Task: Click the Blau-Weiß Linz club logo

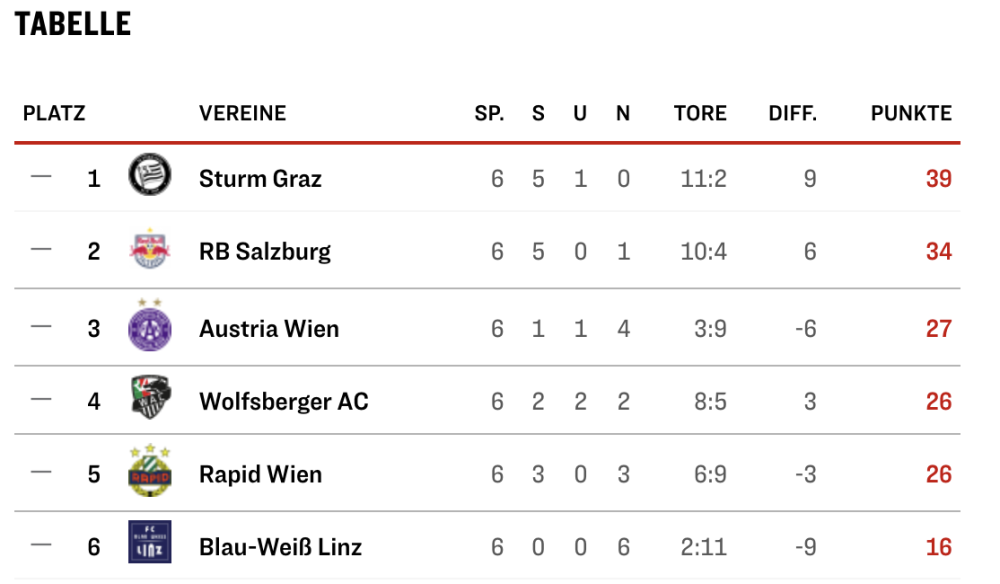Action: [150, 546]
